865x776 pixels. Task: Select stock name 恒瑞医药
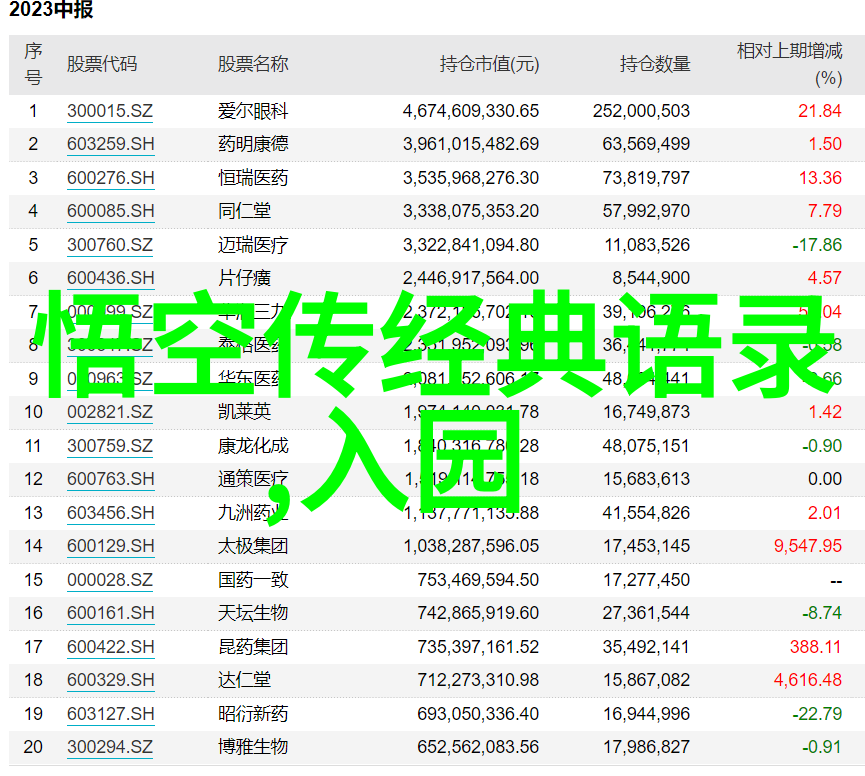coord(253,178)
